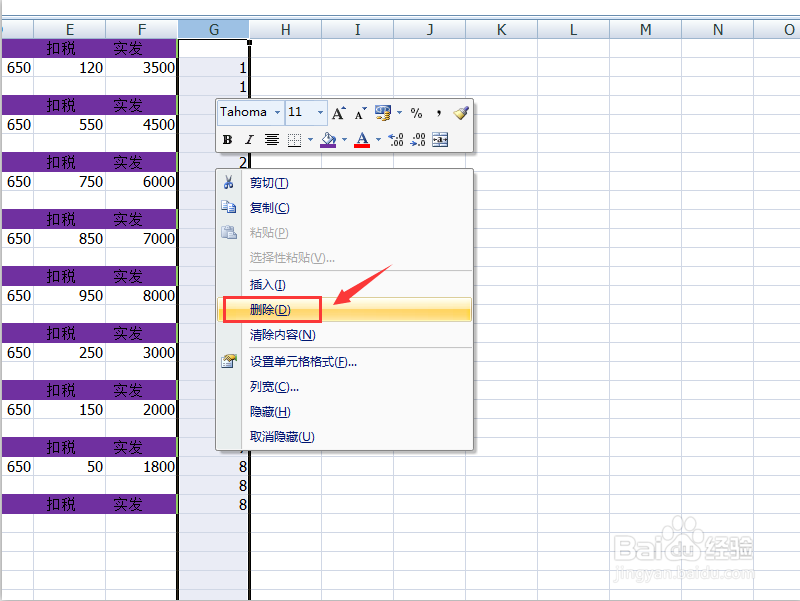This screenshot has height=601, width=800.
Task: Select column M header
Action: (645, 30)
